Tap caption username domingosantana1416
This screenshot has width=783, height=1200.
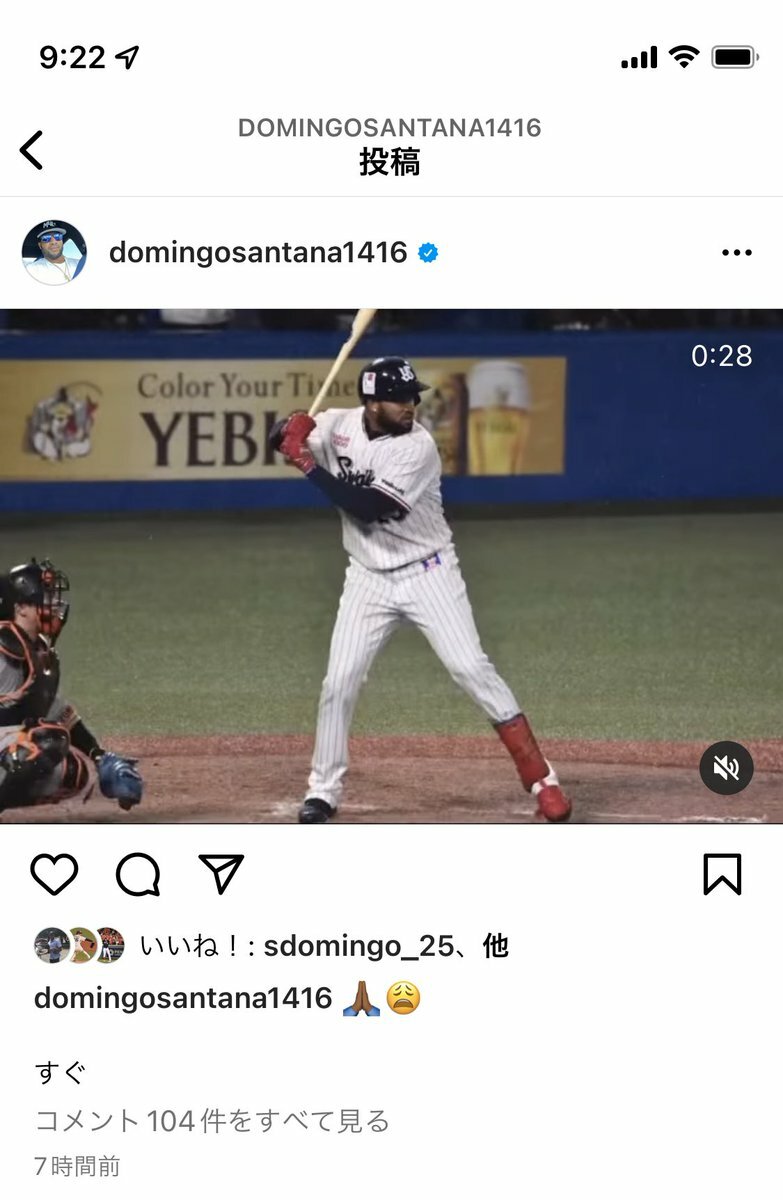(183, 998)
